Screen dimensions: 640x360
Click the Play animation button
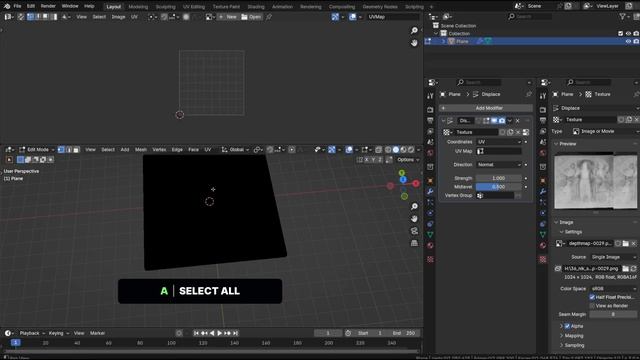pyautogui.click(x=219, y=333)
